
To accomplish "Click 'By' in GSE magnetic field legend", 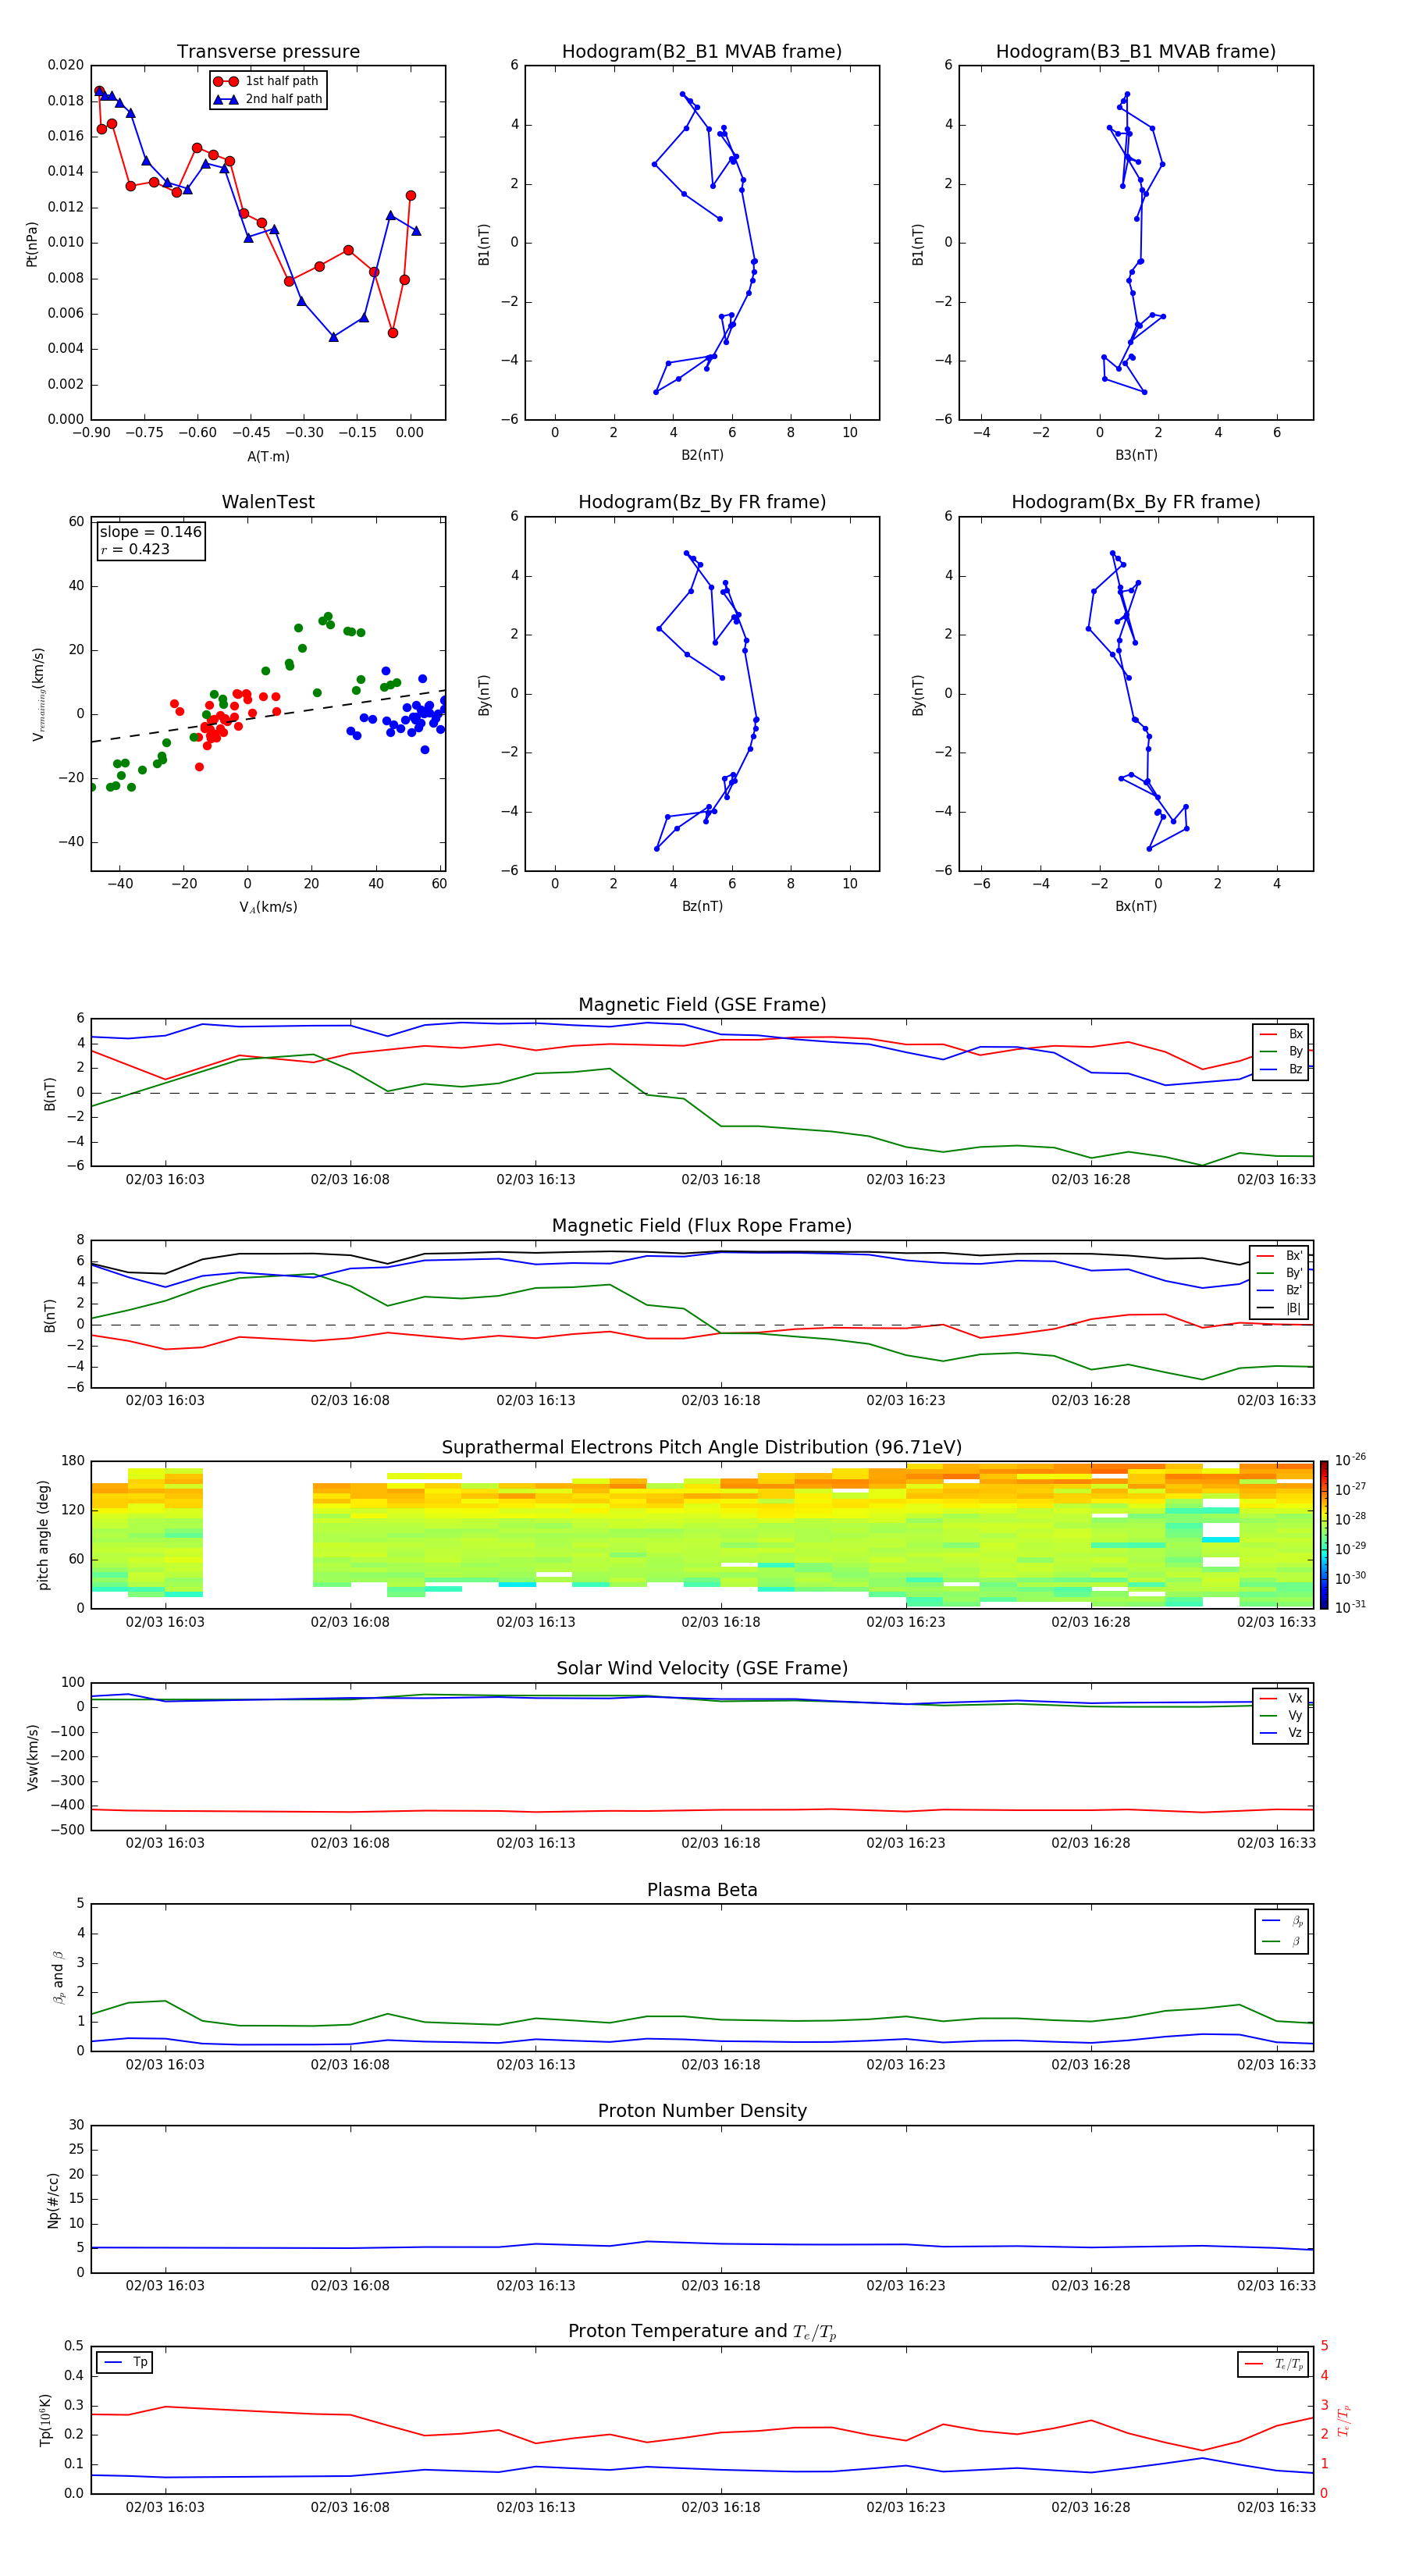I will pyautogui.click(x=1281, y=1051).
